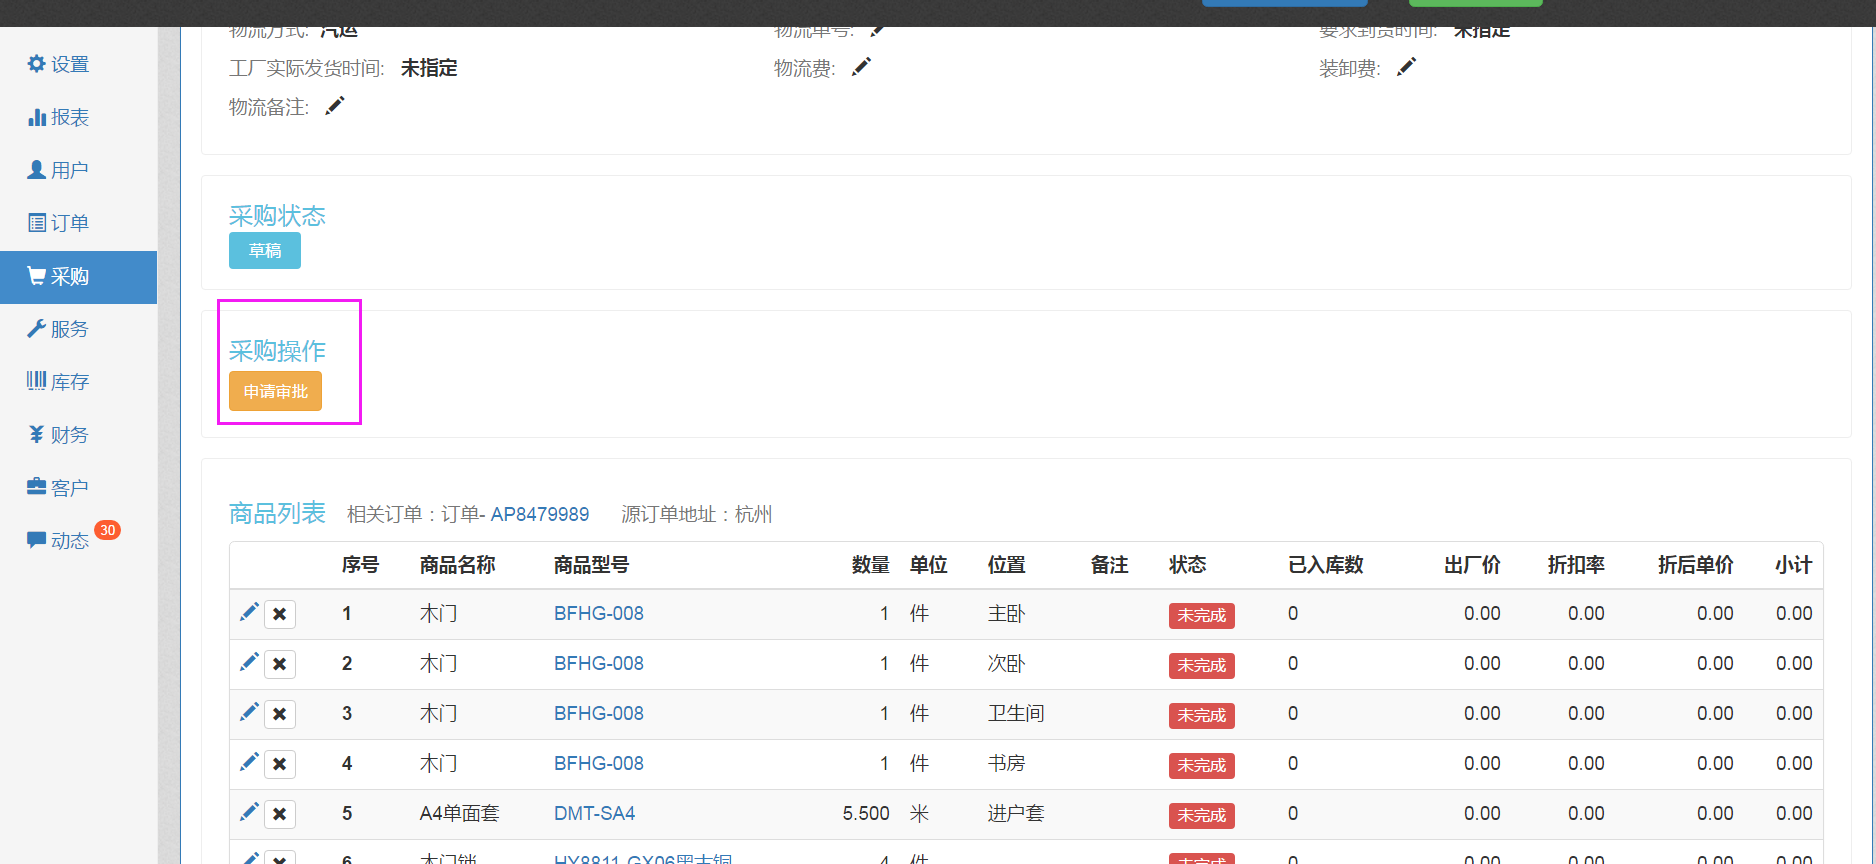This screenshot has width=1876, height=864.
Task: Click 工厂实际发货时间 value 未指定
Action: [x=429, y=68]
